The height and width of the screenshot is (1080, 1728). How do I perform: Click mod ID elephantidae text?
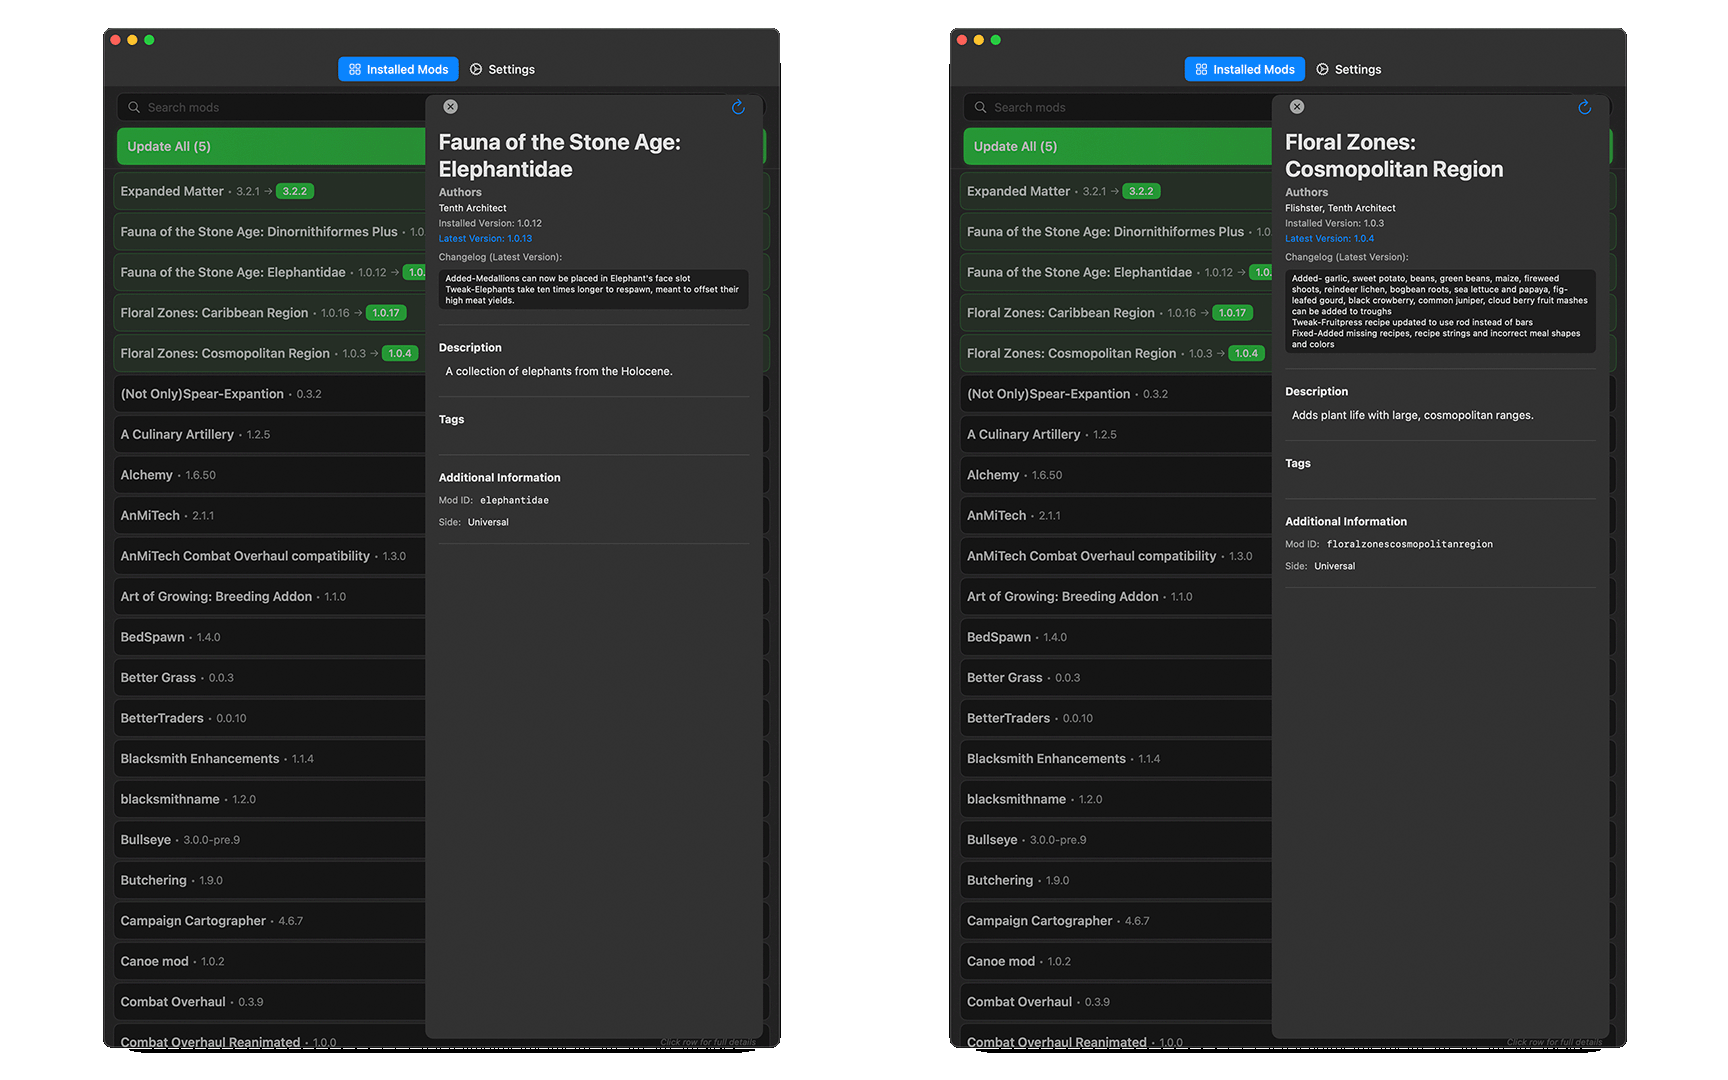pos(514,500)
